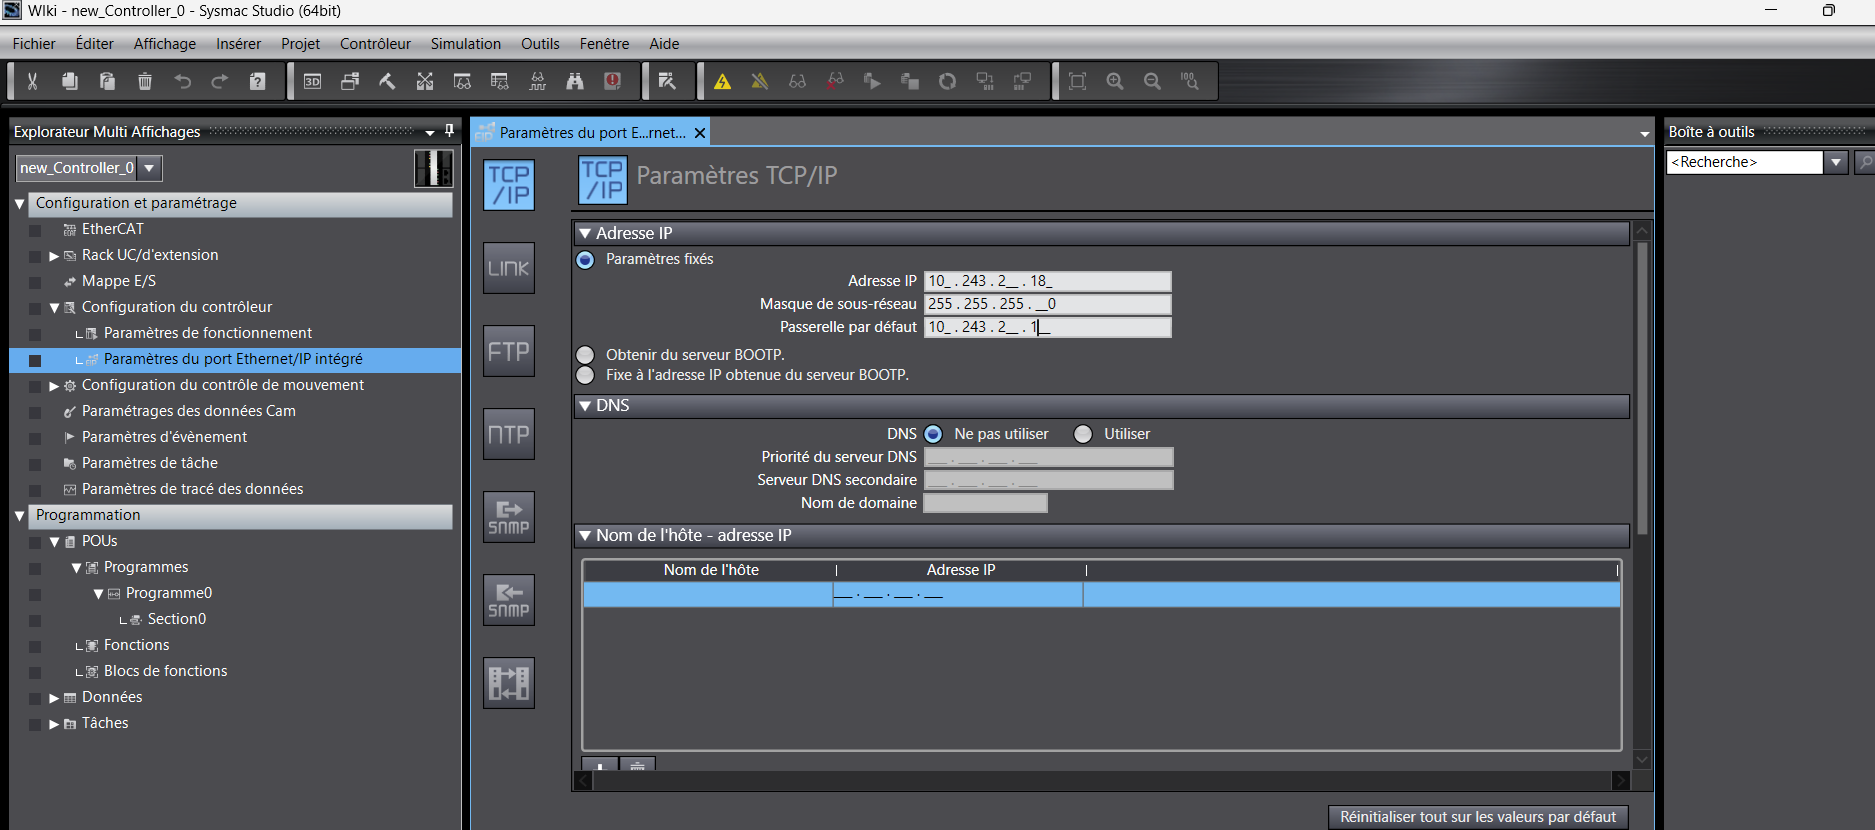Select 'Obtenir du serveur BOOTP' radio button
This screenshot has width=1875, height=830.
pyautogui.click(x=586, y=355)
